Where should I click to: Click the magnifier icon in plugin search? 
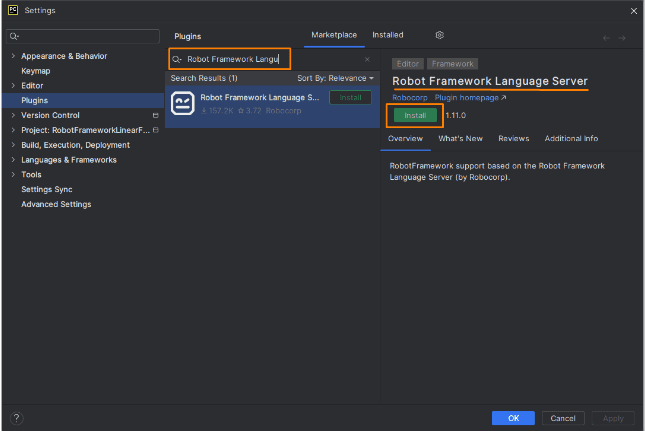coord(177,60)
